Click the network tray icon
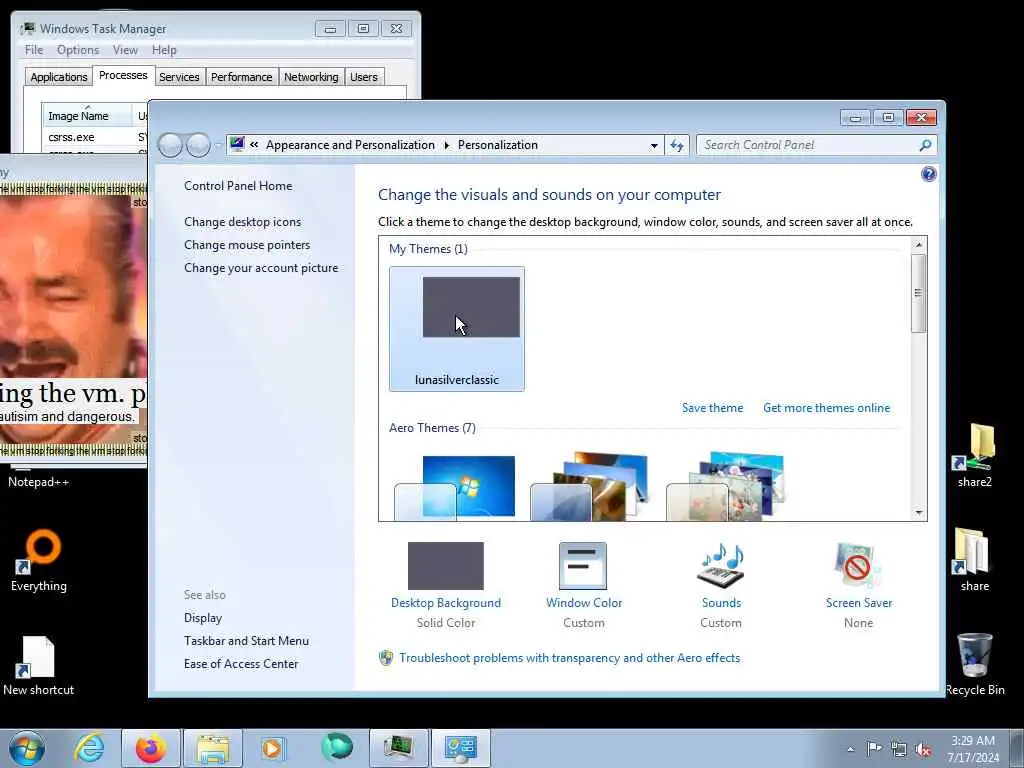Viewport: 1024px width, 768px height. click(x=899, y=750)
